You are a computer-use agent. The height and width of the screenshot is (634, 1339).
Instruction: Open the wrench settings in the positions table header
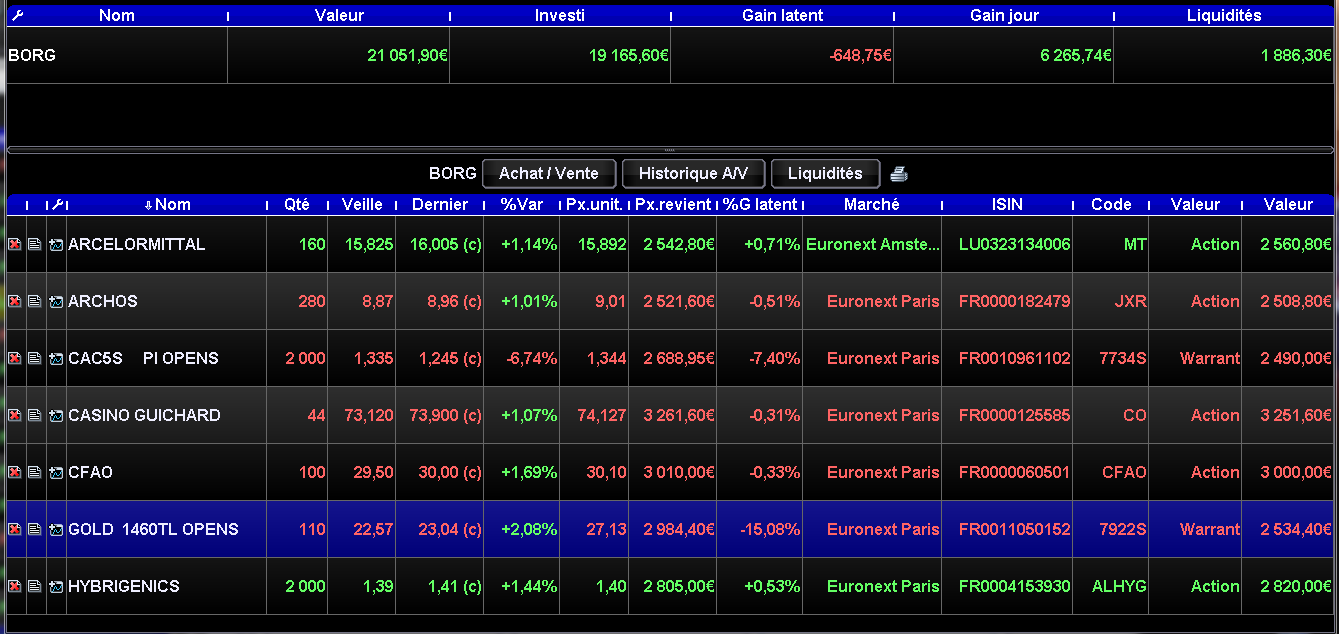pyautogui.click(x=57, y=204)
